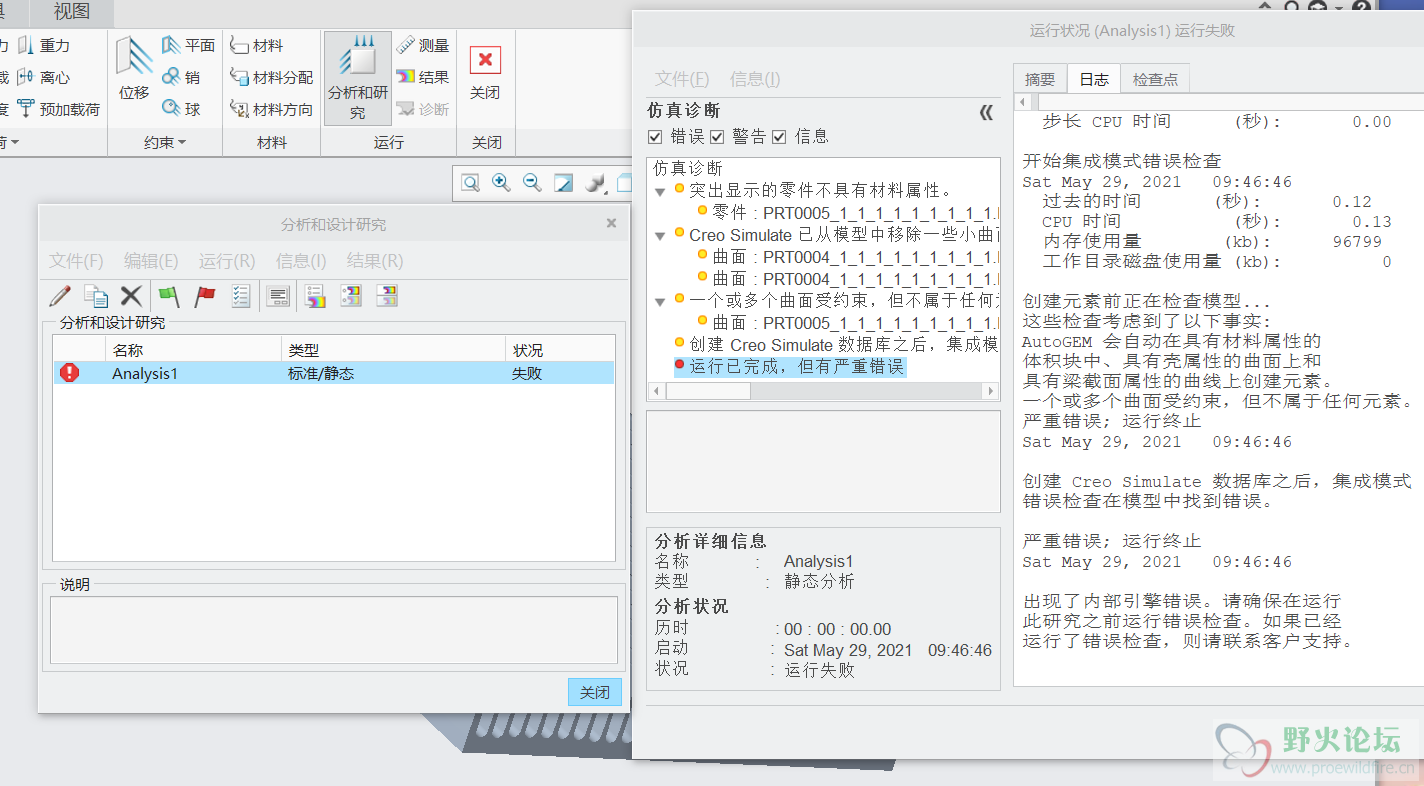This screenshot has width=1424, height=786.
Task: Open the 结果(R) menu
Action: pyautogui.click(x=375, y=261)
